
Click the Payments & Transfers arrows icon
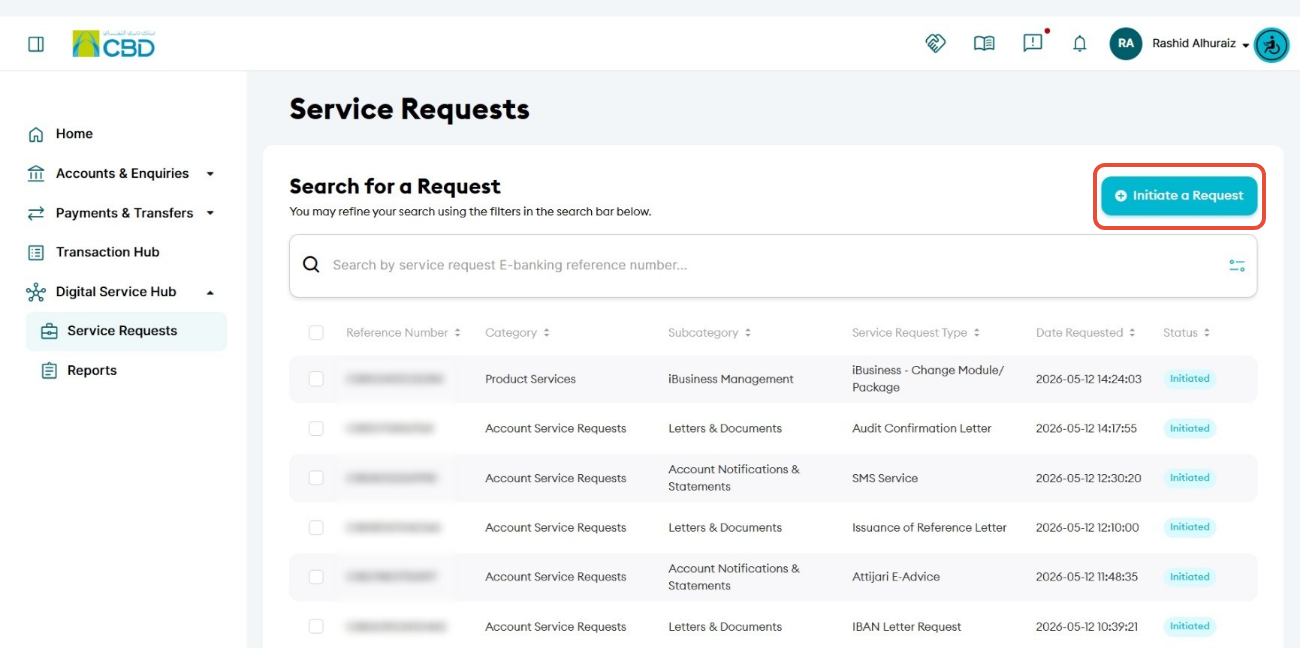(36, 213)
